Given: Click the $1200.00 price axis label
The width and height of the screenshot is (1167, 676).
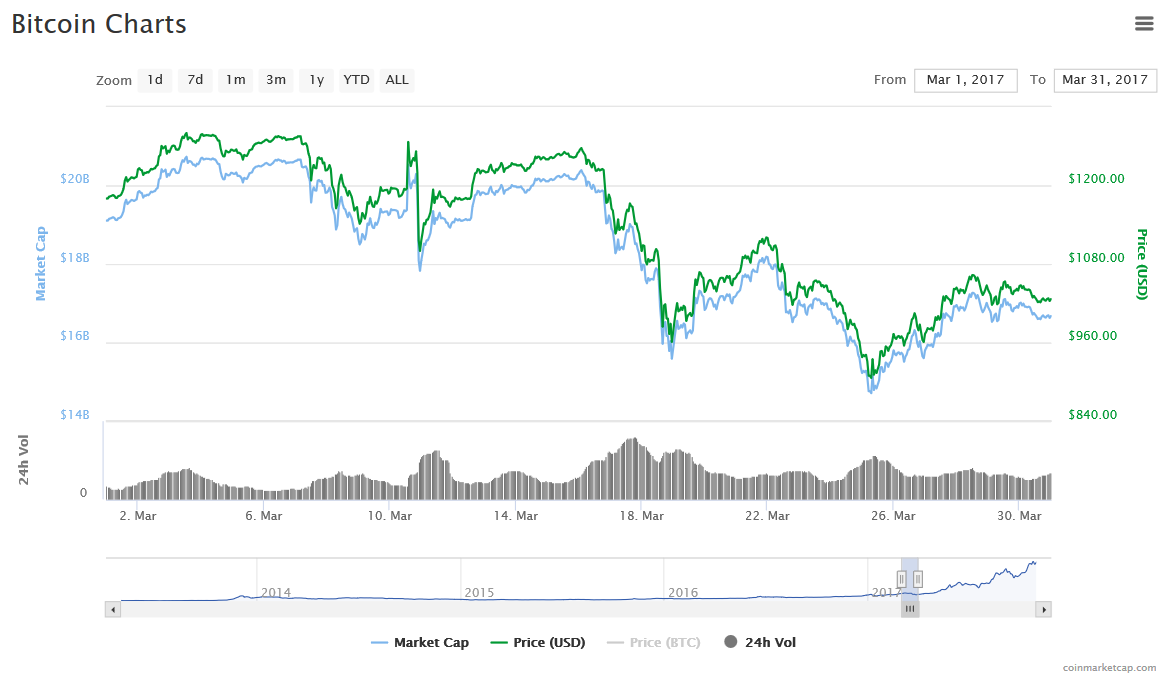Looking at the screenshot, I should click(1096, 179).
